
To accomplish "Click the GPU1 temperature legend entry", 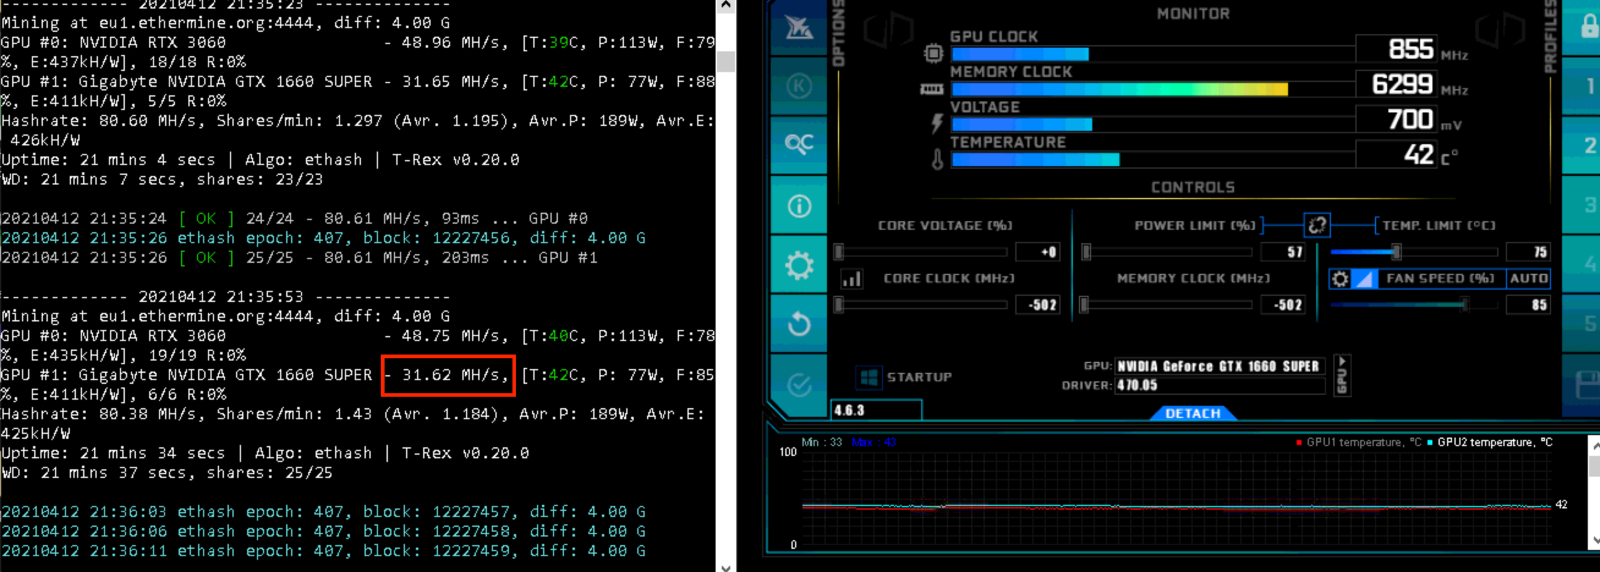I will tap(1358, 442).
